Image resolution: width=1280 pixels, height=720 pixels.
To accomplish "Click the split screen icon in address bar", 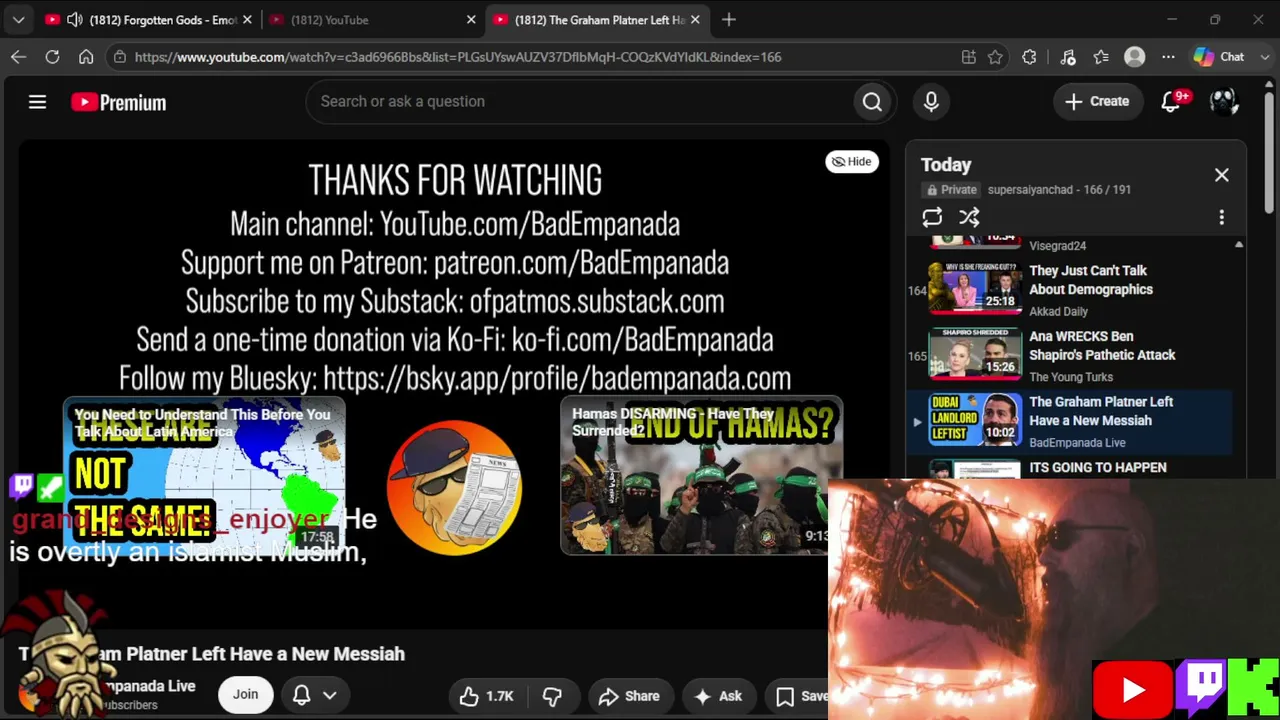I will [x=968, y=57].
